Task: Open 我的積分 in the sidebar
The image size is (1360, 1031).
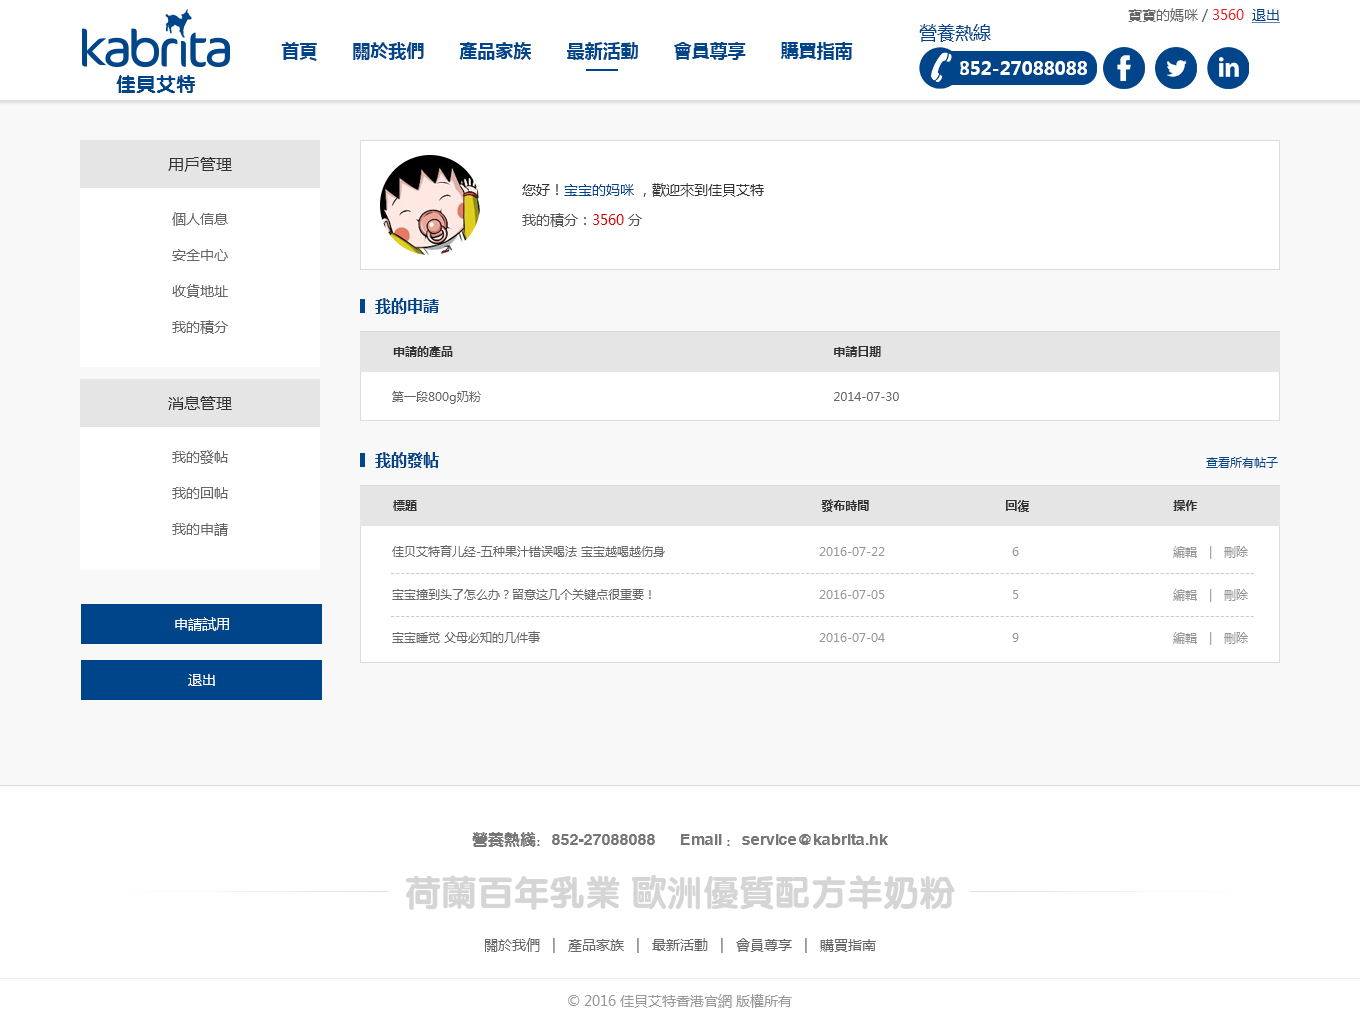Action: pos(200,327)
